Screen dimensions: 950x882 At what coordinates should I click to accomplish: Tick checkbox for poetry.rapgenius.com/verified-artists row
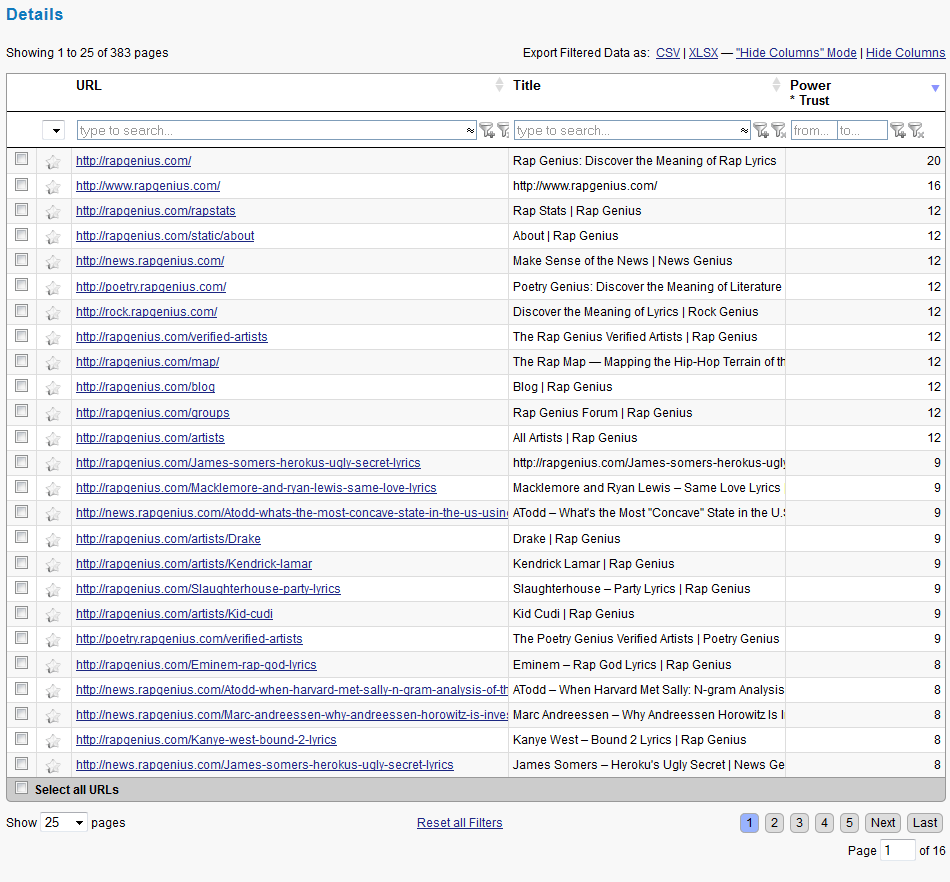[22, 637]
